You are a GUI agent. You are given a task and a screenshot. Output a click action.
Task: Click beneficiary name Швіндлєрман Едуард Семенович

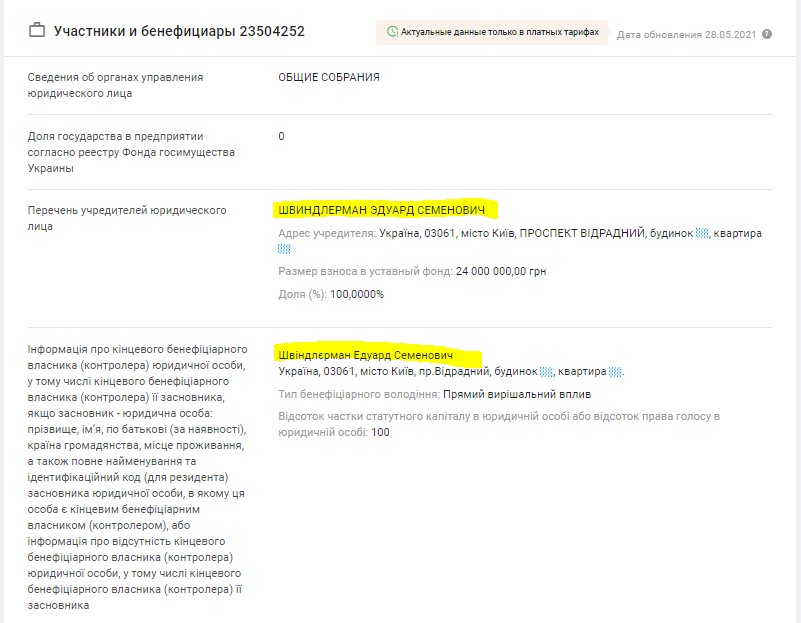point(377,356)
